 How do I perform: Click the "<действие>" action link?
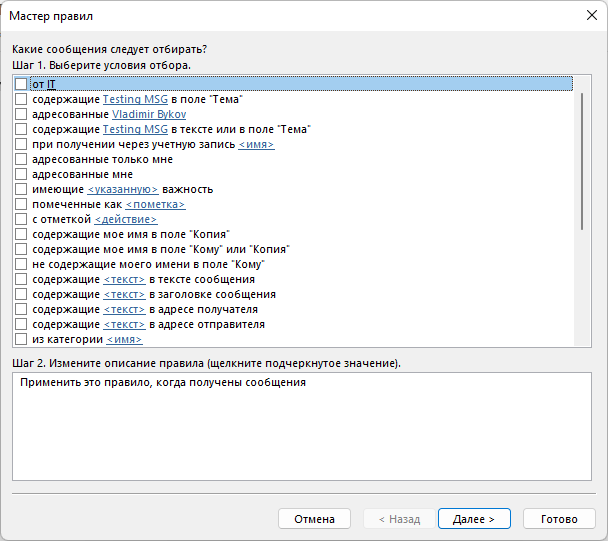click(x=125, y=219)
